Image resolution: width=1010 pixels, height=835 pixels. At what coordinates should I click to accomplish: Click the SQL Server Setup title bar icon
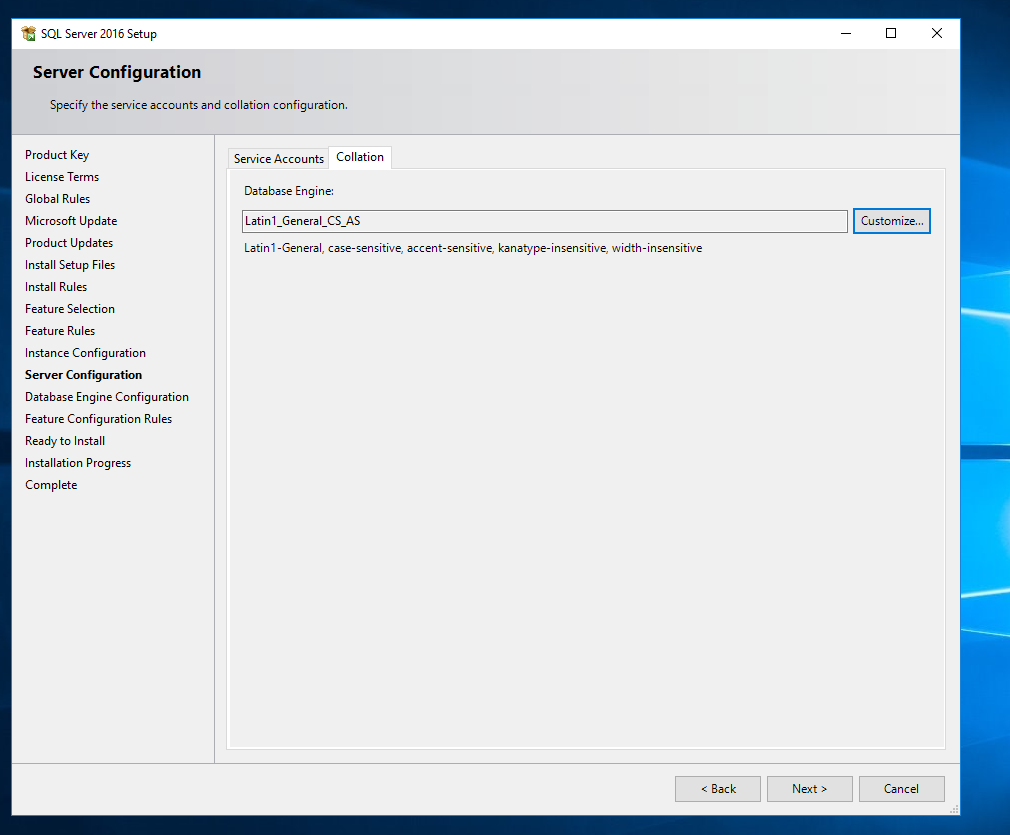pyautogui.click(x=28, y=34)
